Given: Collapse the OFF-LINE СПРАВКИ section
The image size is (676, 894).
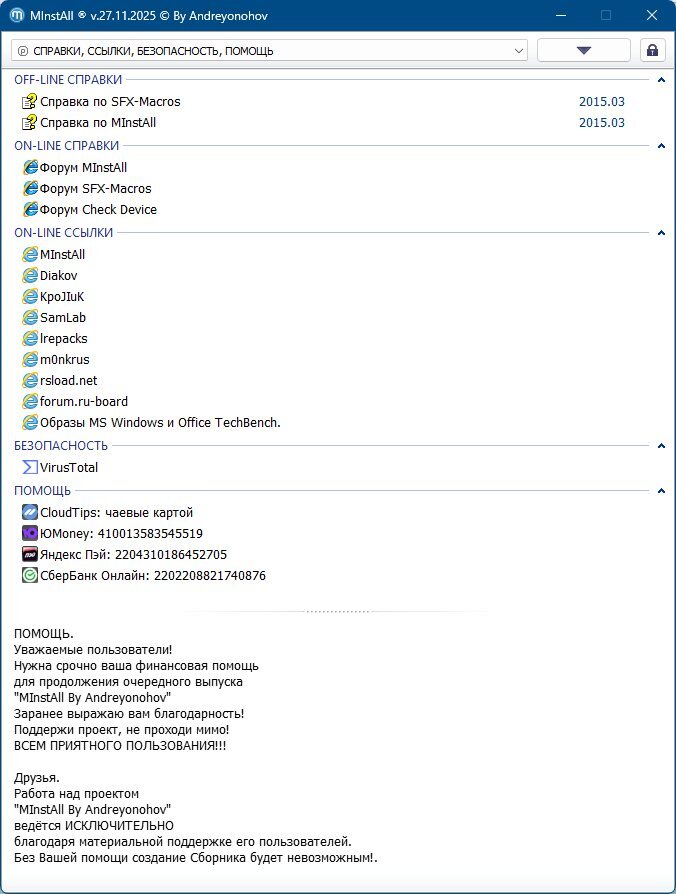Looking at the screenshot, I should (x=661, y=80).
